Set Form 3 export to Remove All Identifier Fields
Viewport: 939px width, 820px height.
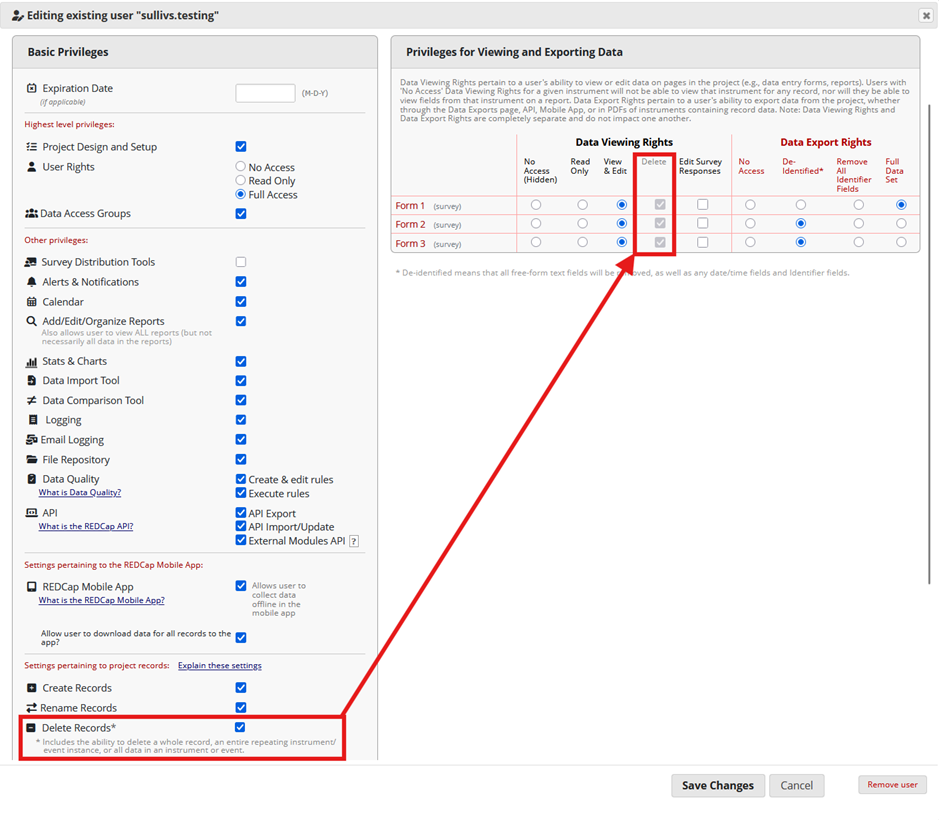click(x=859, y=242)
